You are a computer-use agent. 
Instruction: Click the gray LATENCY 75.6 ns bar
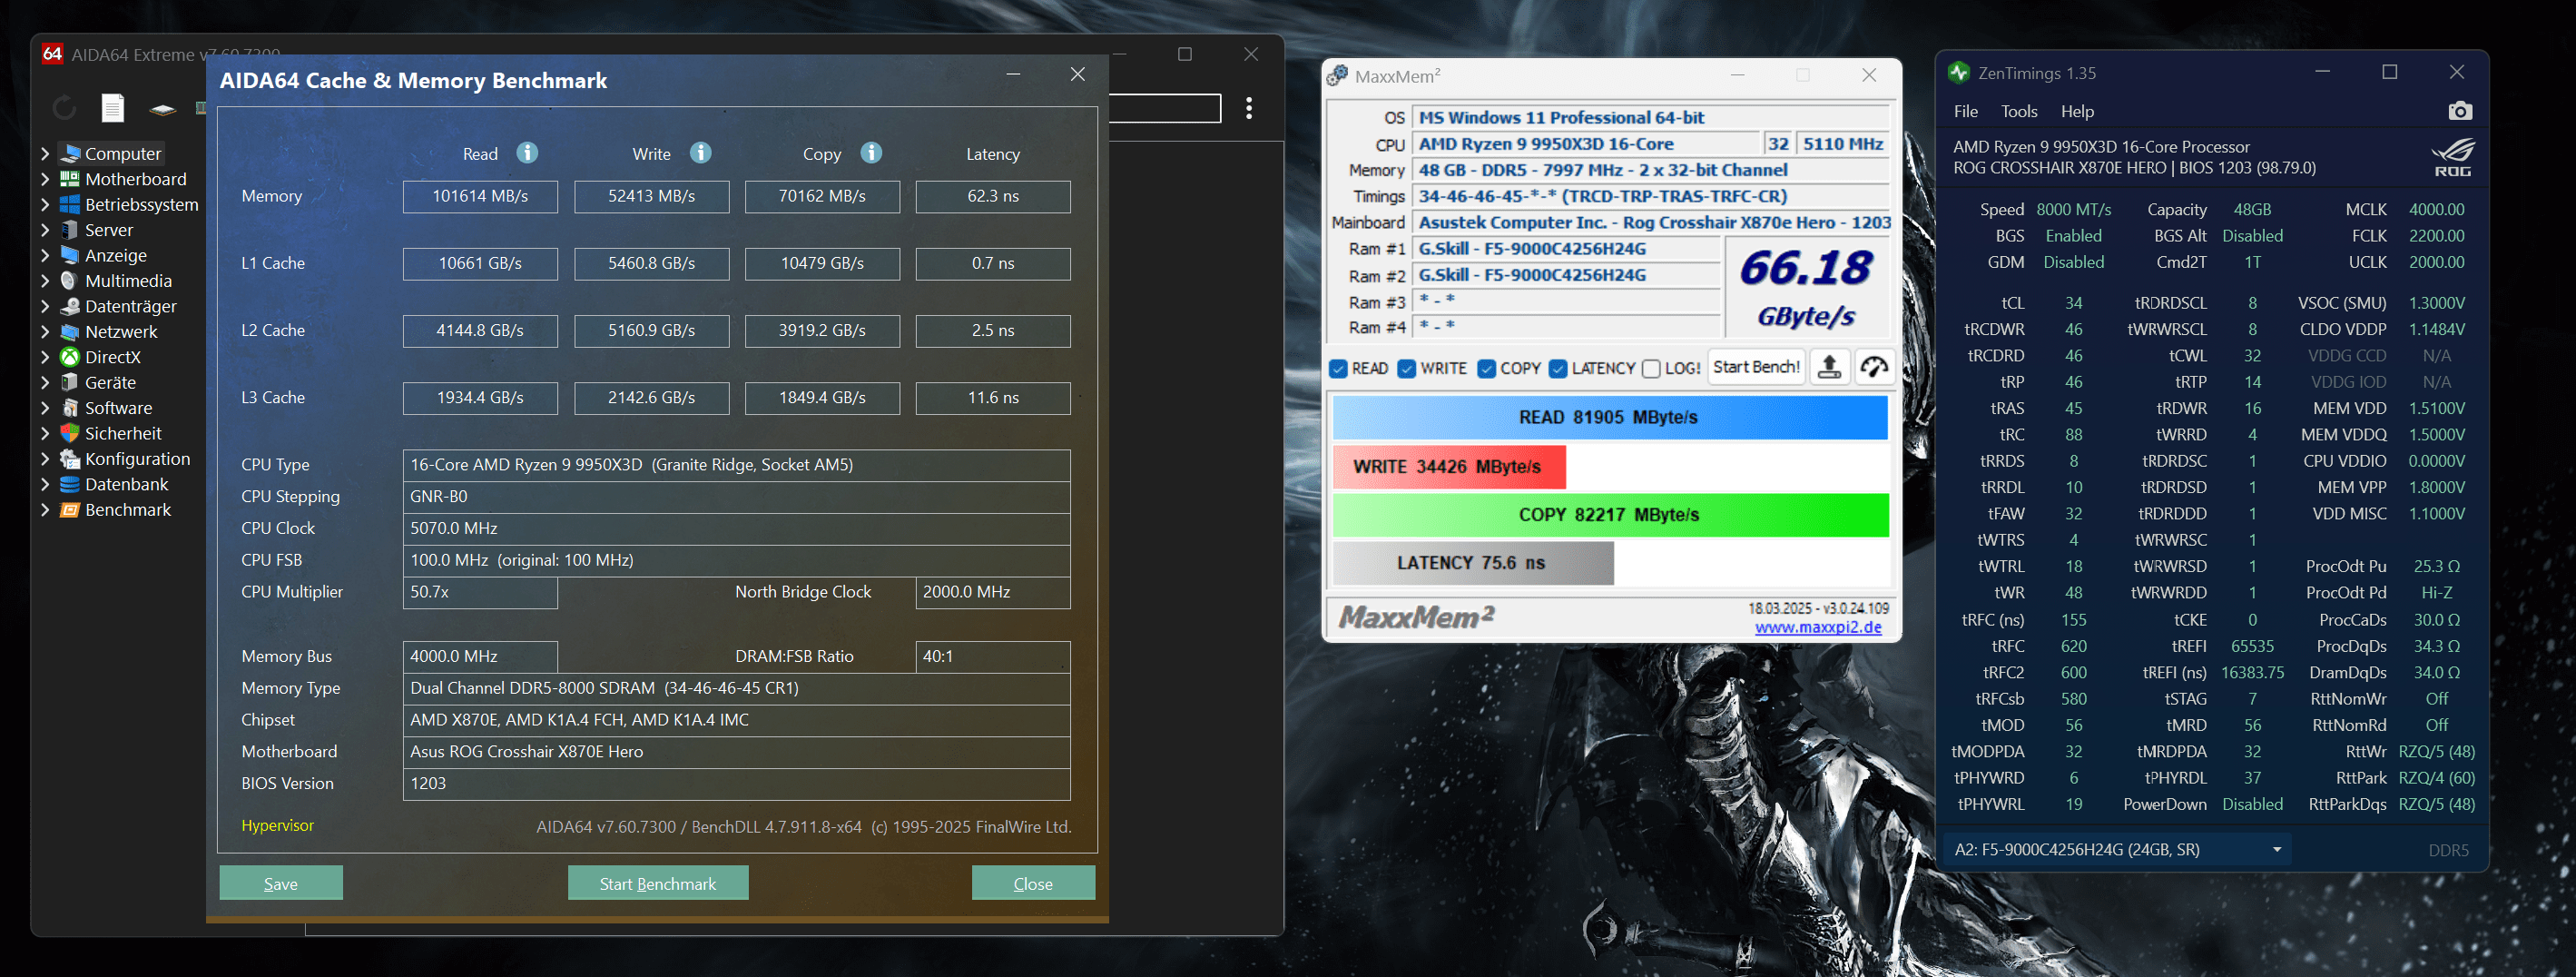coord(1473,563)
